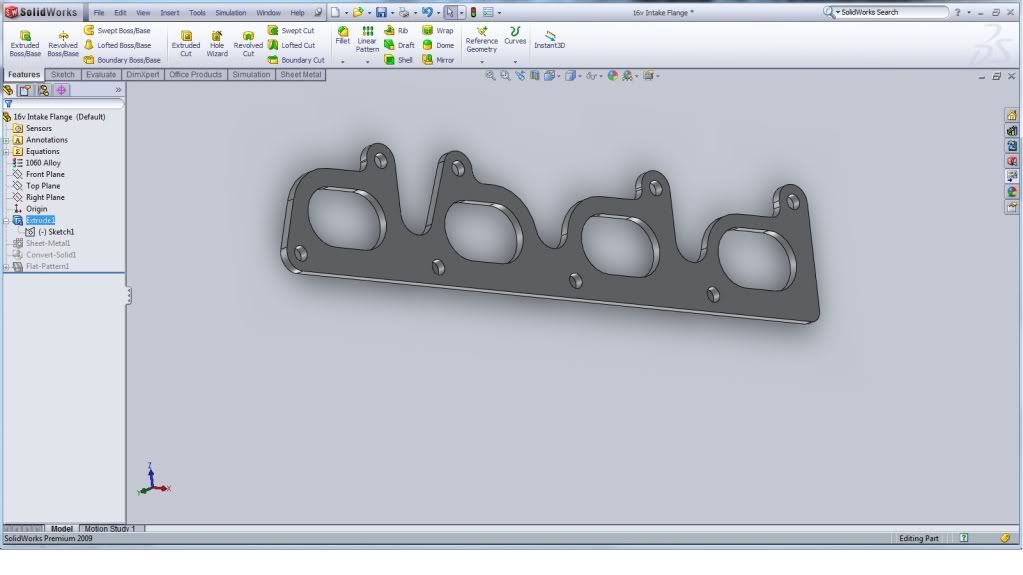Click the New document icon
The height and width of the screenshot is (575, 1023).
[x=335, y=12]
